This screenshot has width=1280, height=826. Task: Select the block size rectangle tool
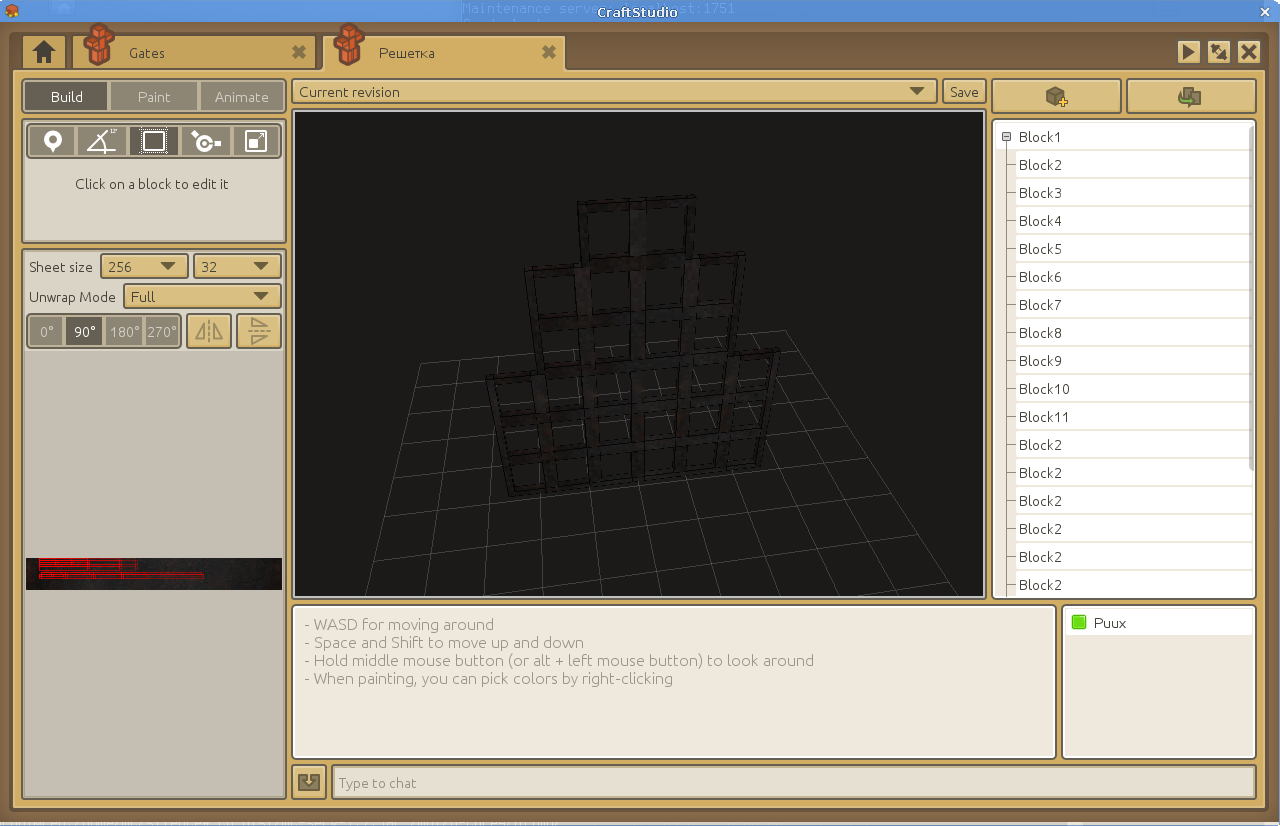pos(154,142)
